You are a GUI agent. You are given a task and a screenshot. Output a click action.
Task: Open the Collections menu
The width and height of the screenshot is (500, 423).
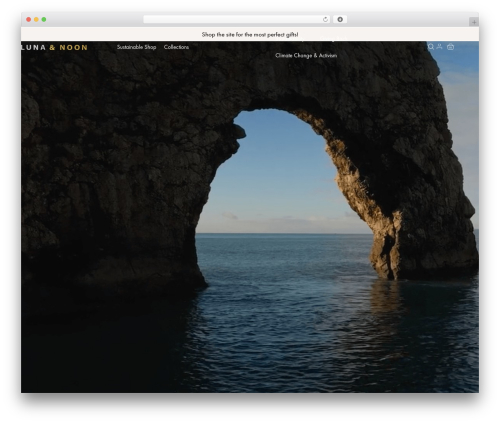(176, 47)
